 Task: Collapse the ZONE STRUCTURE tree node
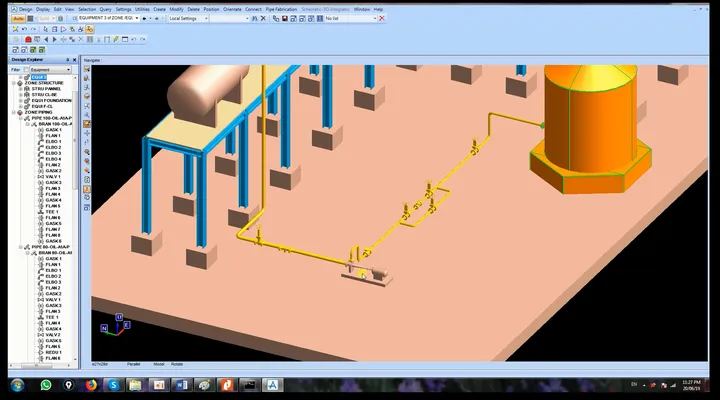[x=14, y=83]
